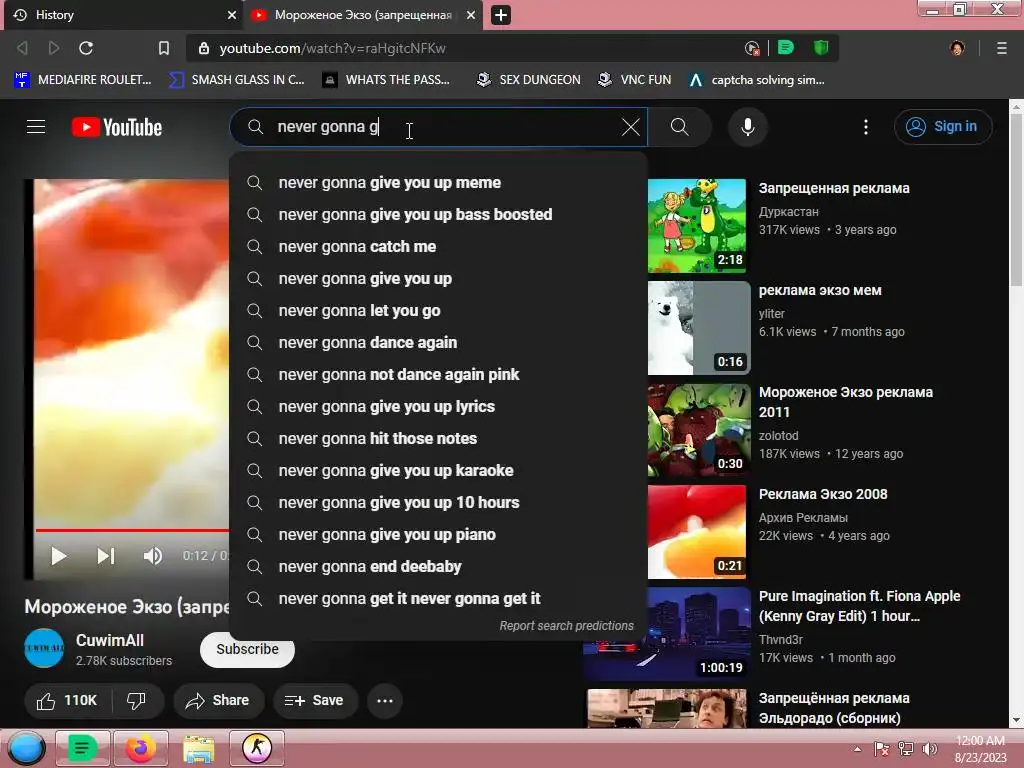Choose suggestion 'never gonna catch me'
This screenshot has width=1024, height=768.
tap(438, 247)
